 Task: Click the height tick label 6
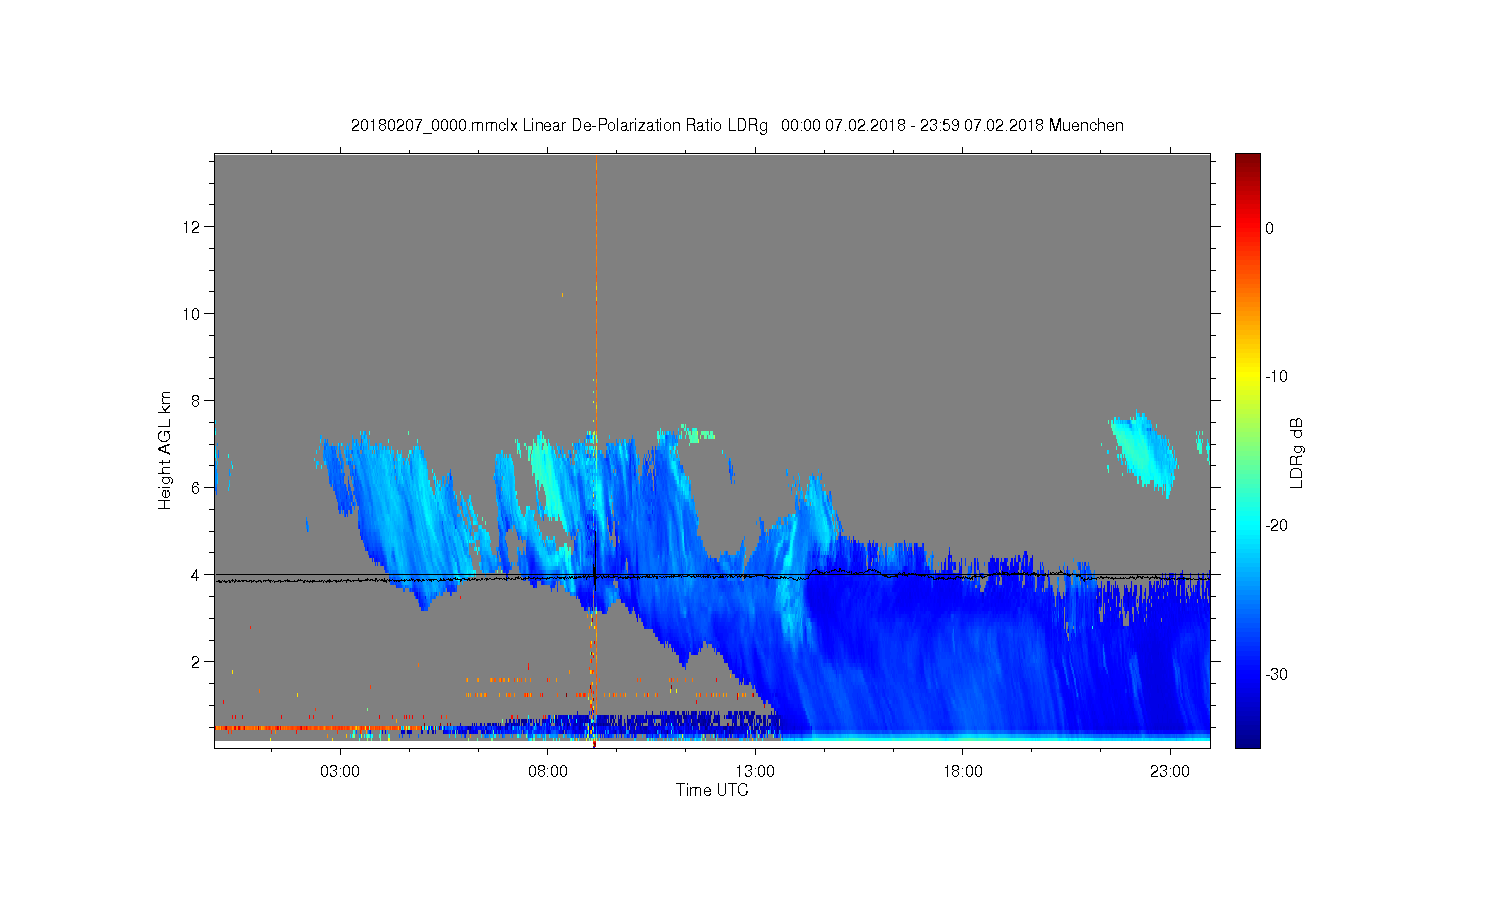[x=196, y=488]
